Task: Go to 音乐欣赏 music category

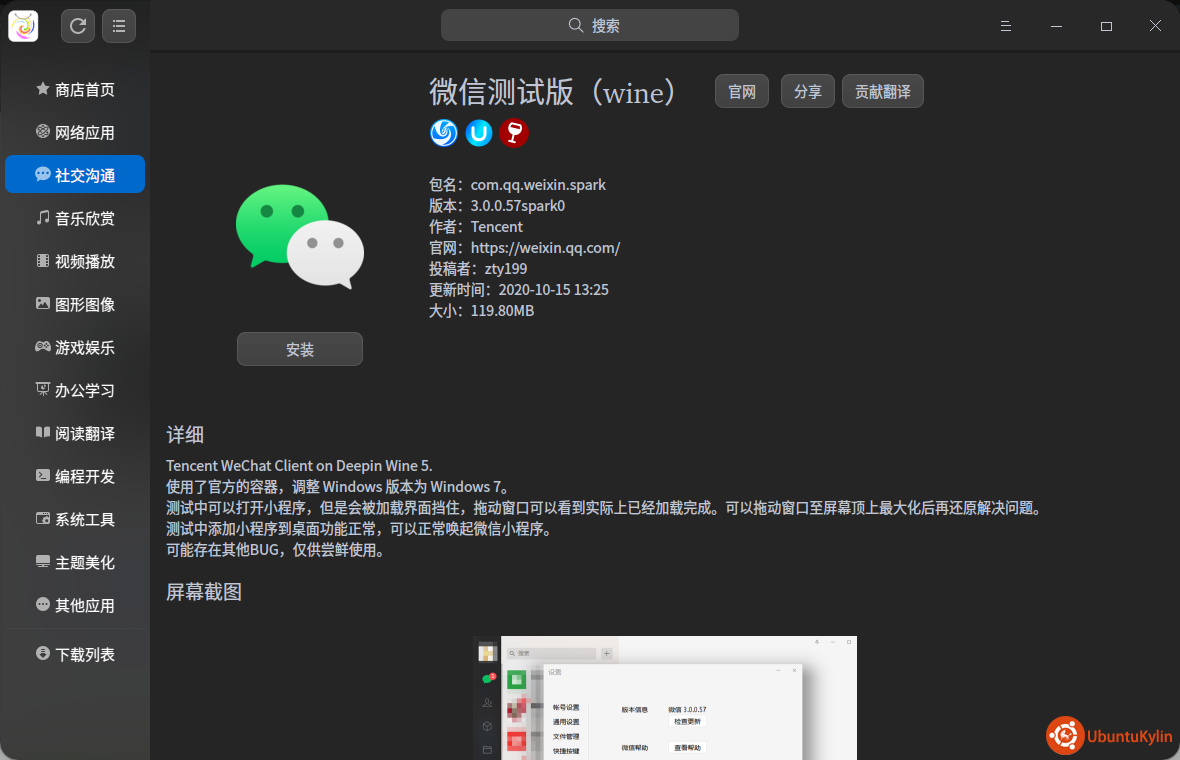Action: tap(75, 219)
